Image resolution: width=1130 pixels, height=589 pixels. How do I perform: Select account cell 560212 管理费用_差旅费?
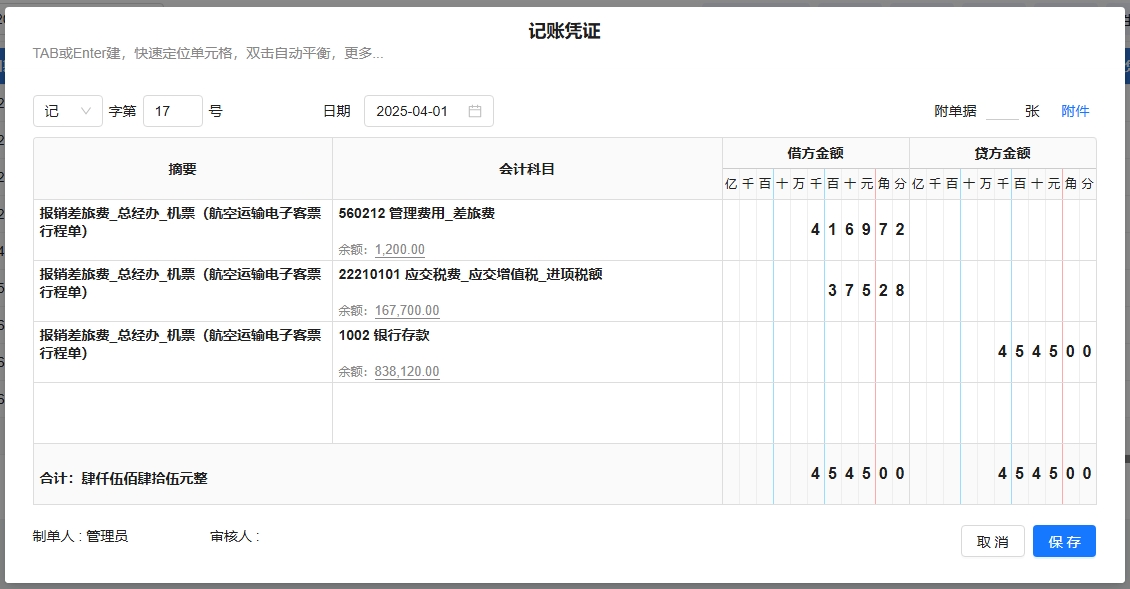click(417, 214)
